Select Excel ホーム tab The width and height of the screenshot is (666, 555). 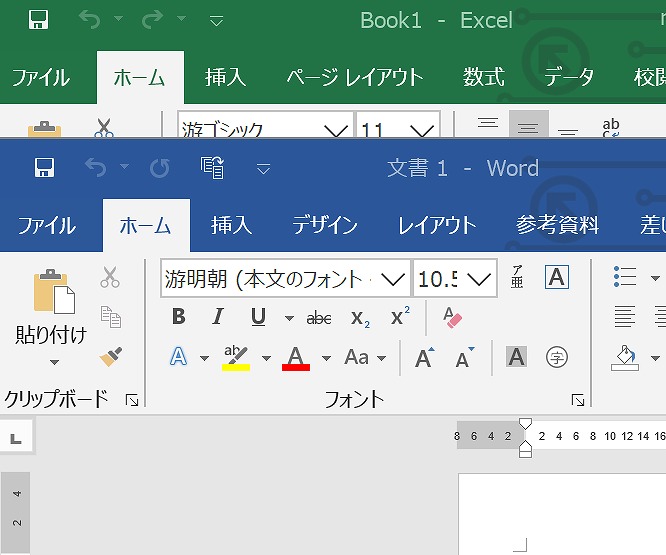[140, 78]
